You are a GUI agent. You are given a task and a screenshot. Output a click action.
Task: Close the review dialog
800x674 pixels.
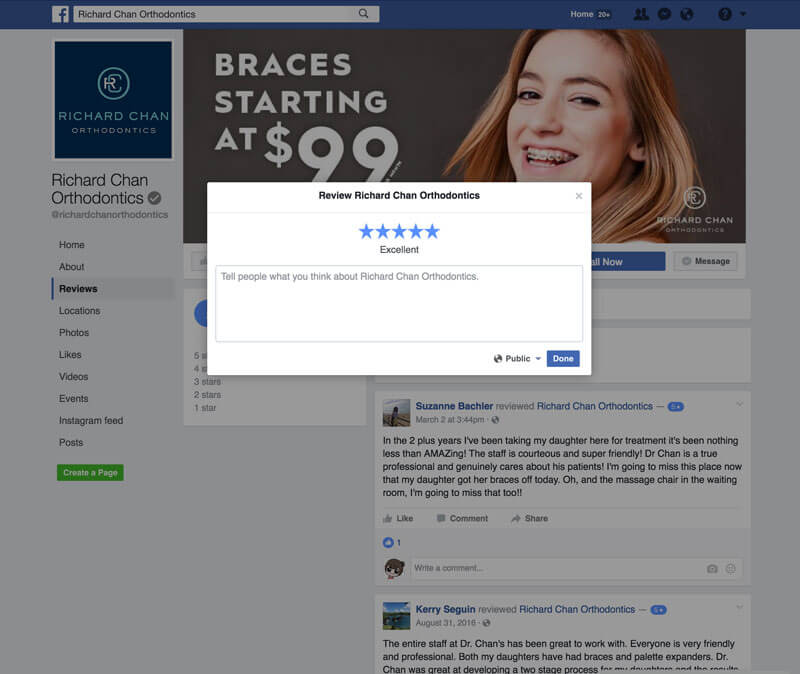pyautogui.click(x=579, y=196)
